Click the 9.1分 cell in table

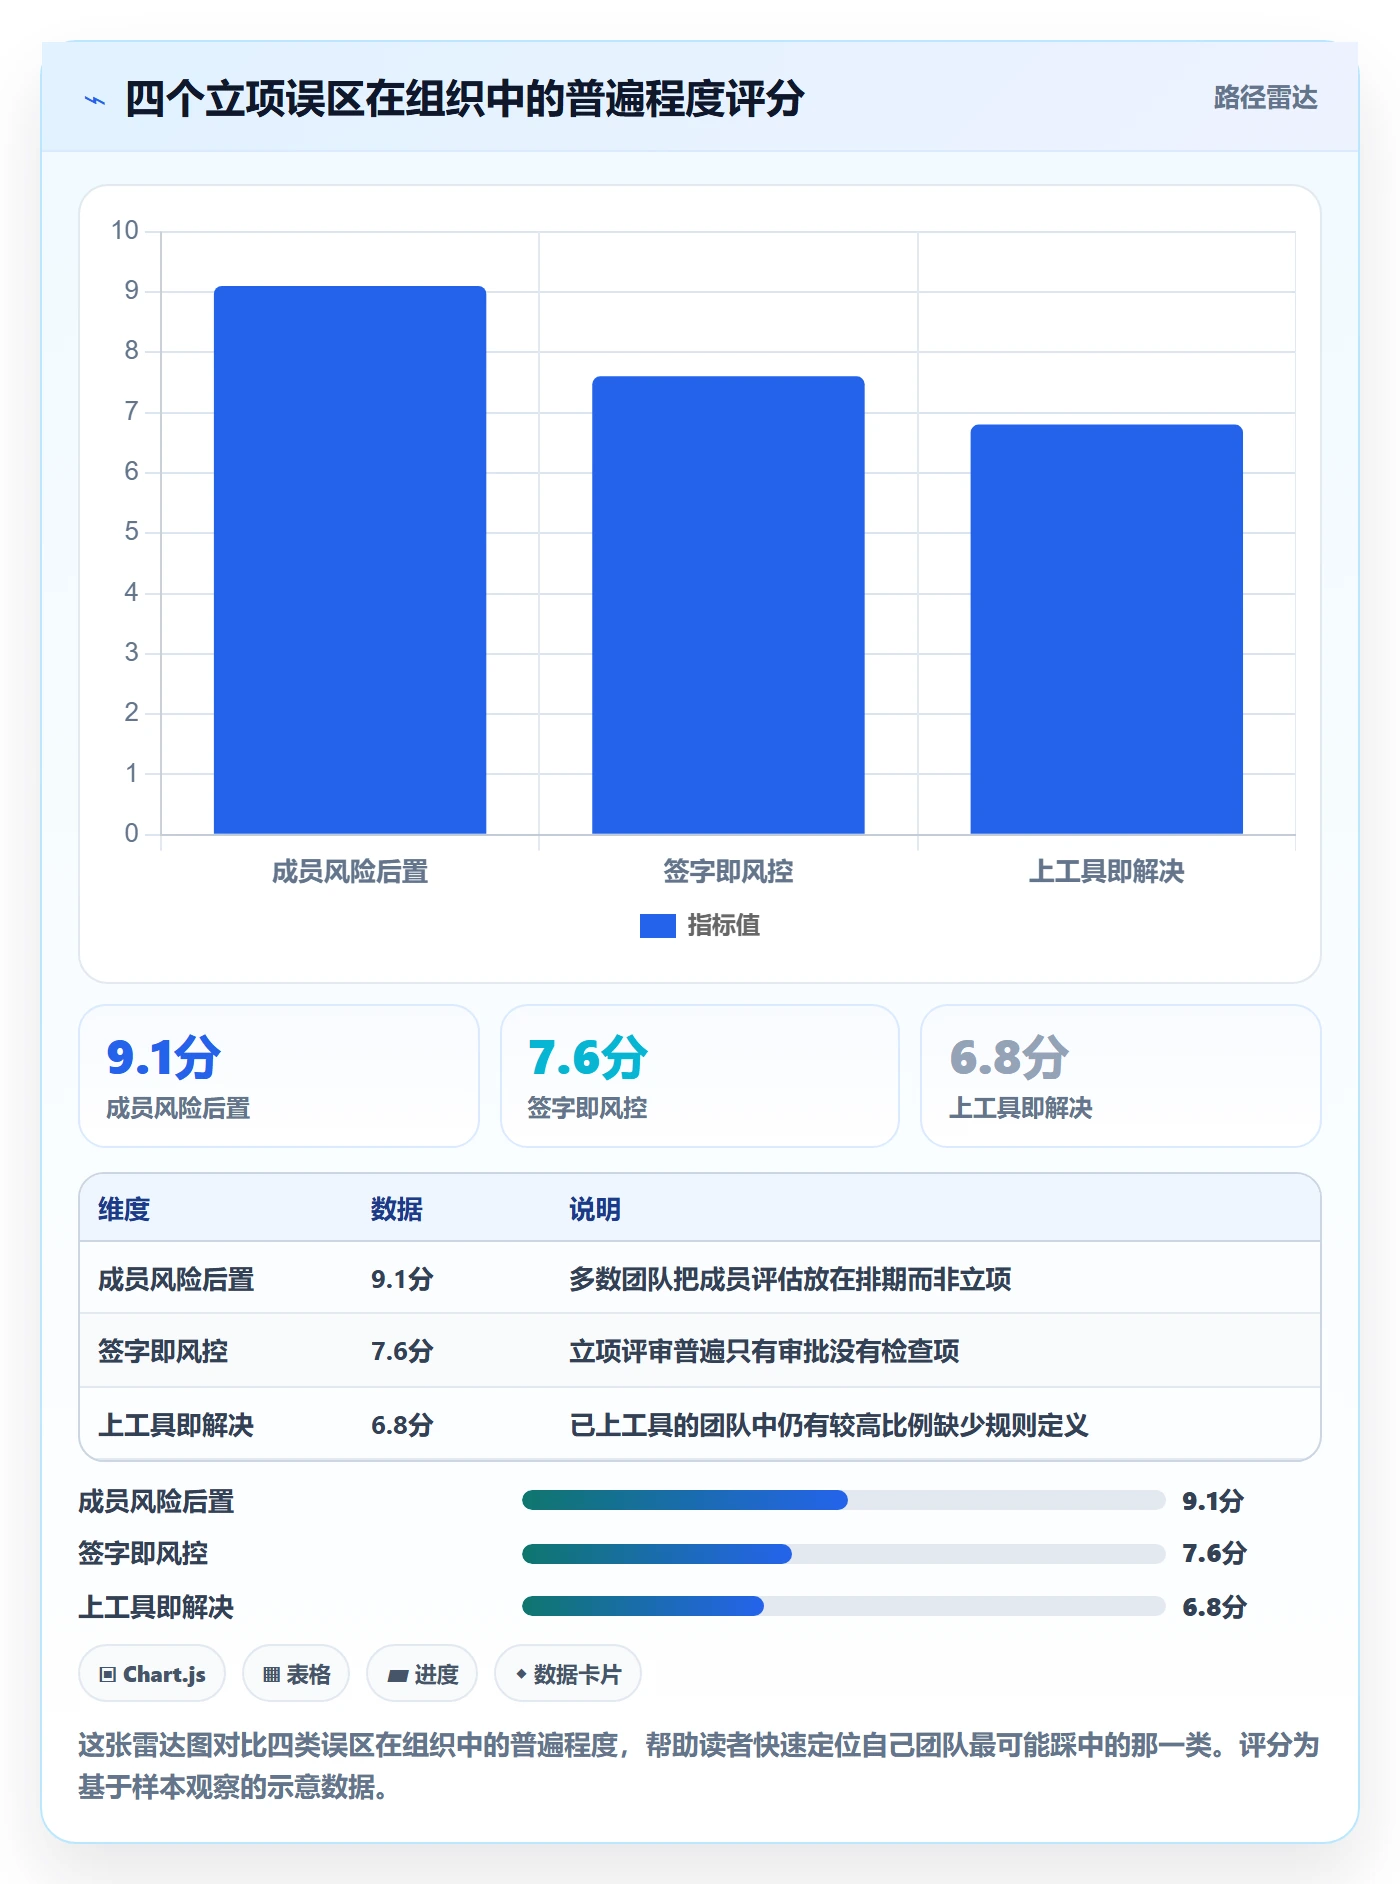(x=402, y=1279)
